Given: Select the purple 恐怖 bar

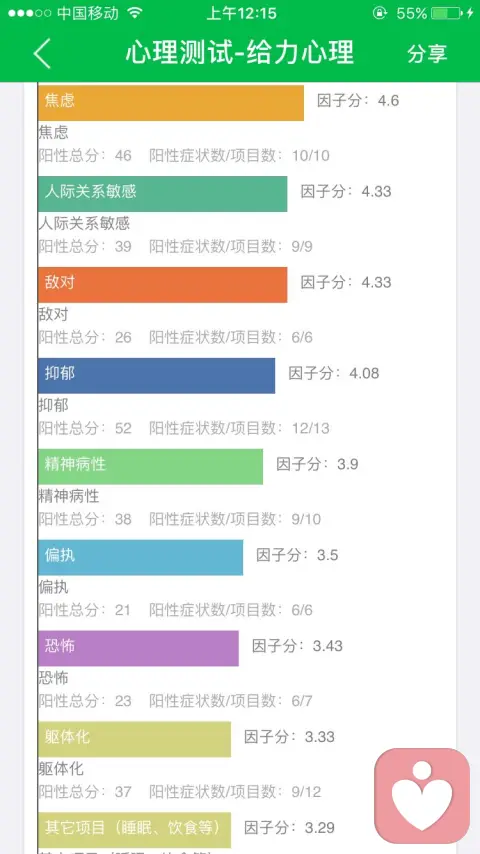Looking at the screenshot, I should [138, 649].
